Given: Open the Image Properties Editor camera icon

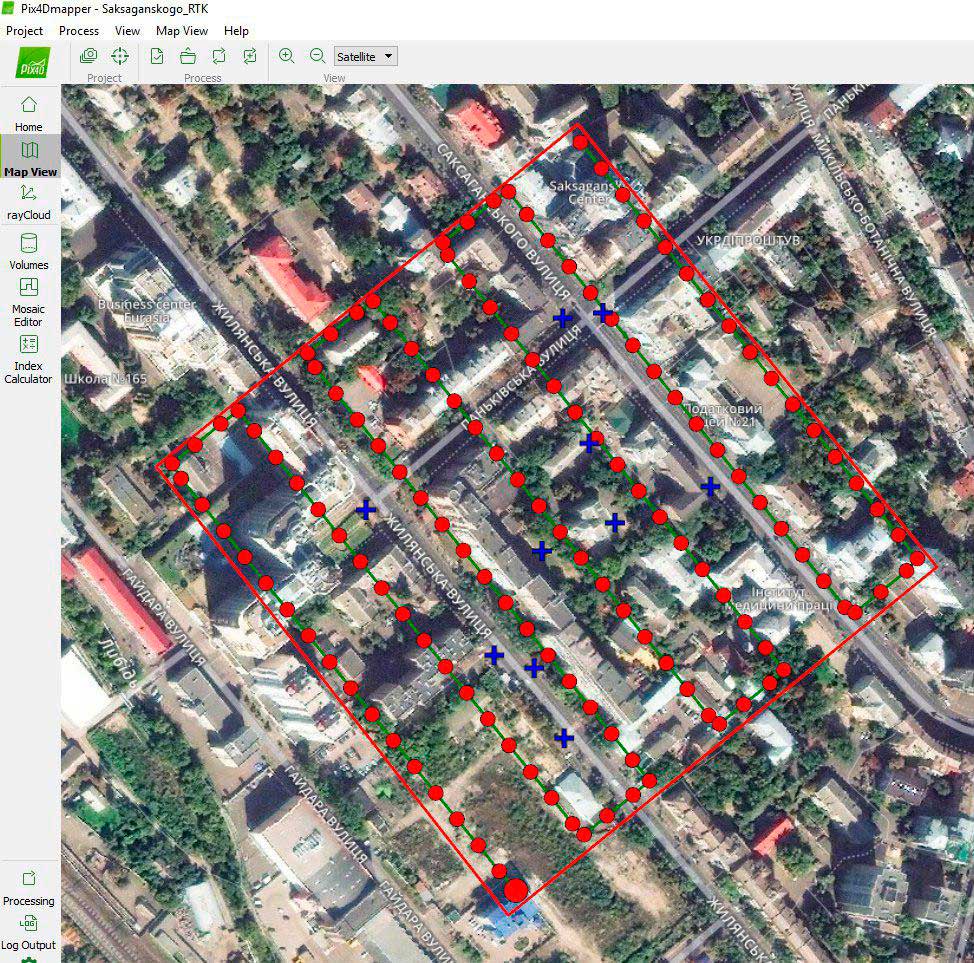Looking at the screenshot, I should click(x=89, y=56).
